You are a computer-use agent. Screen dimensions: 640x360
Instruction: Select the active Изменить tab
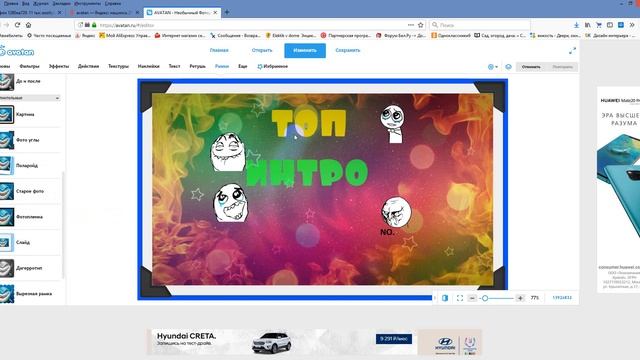point(305,51)
